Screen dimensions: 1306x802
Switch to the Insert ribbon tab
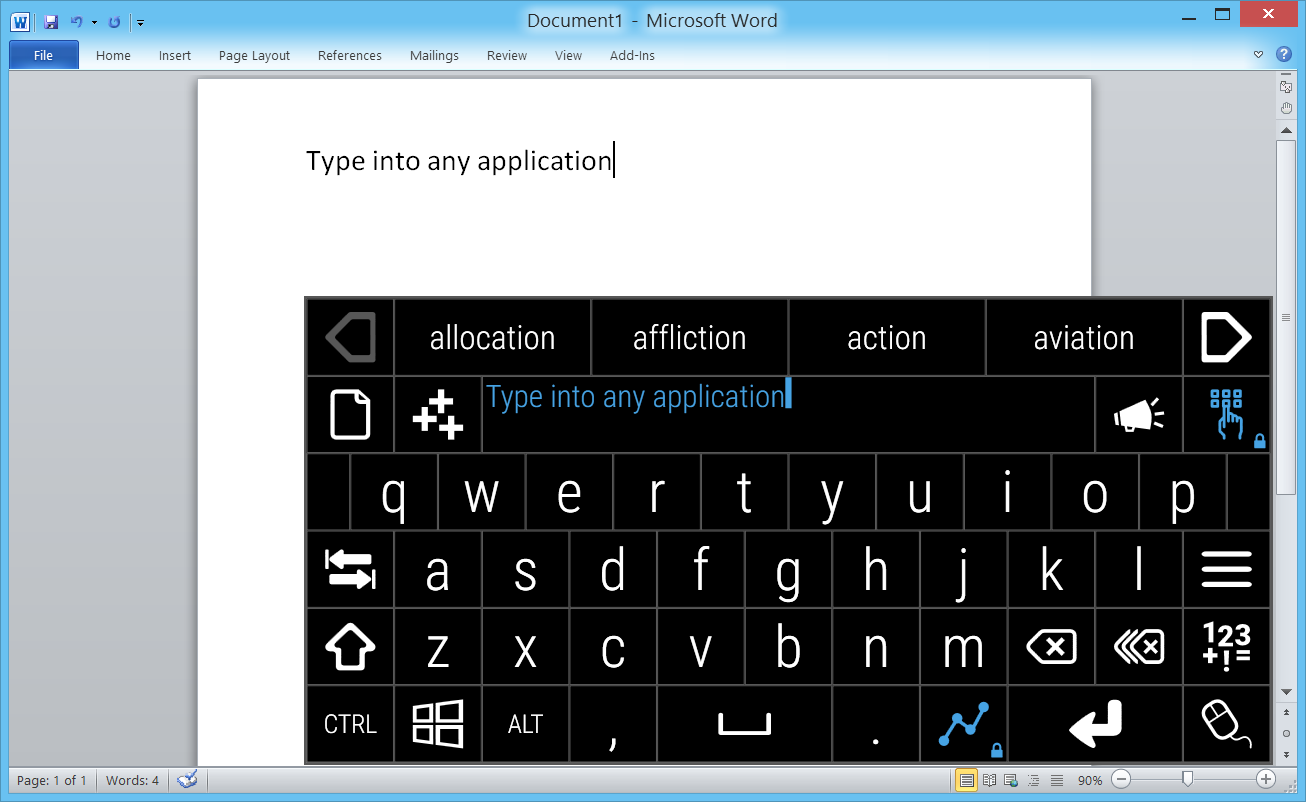click(x=175, y=56)
